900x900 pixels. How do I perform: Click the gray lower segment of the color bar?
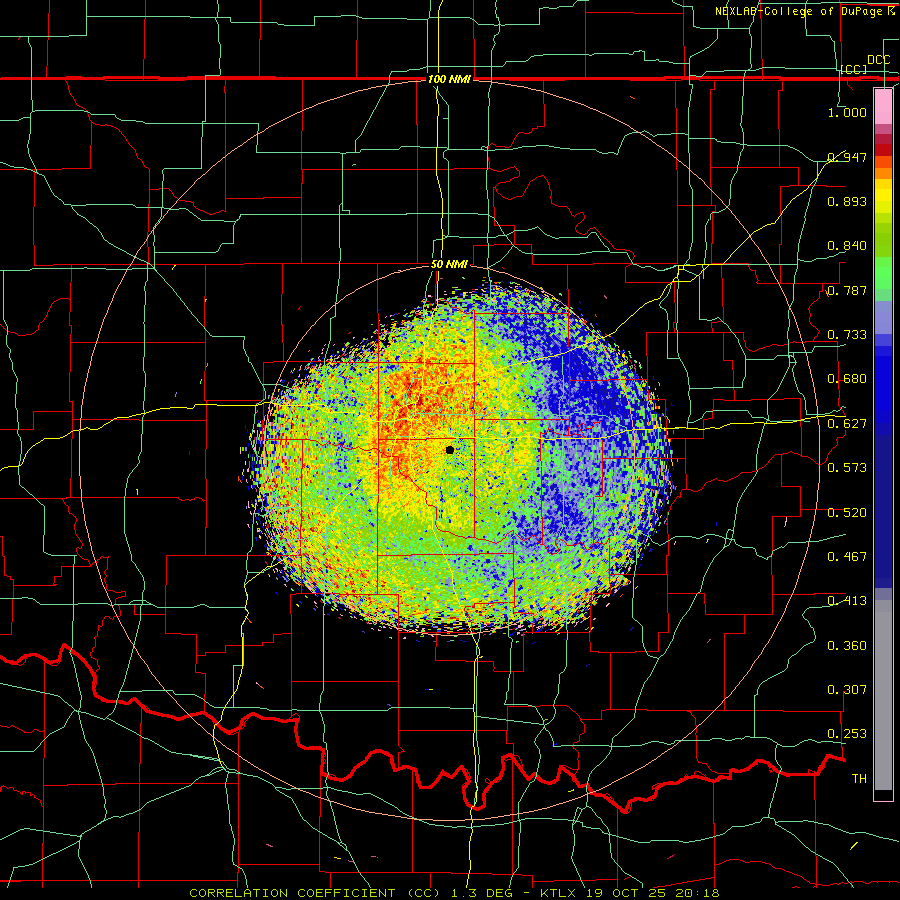883,695
